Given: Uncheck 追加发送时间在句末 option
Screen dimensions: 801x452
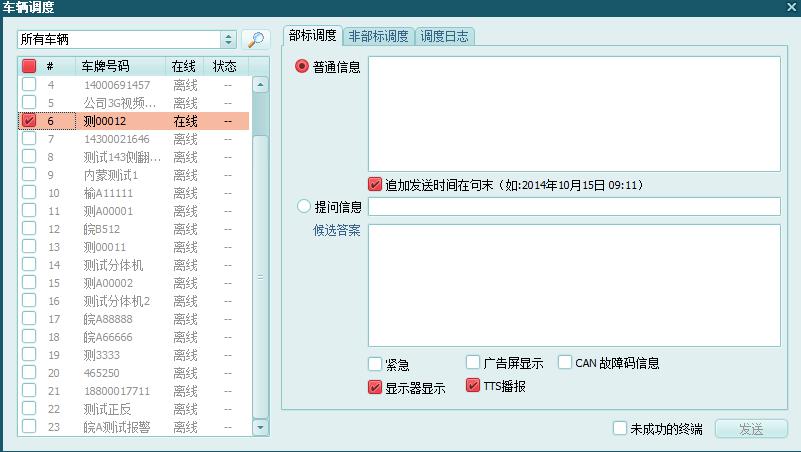Looking at the screenshot, I should point(375,184).
